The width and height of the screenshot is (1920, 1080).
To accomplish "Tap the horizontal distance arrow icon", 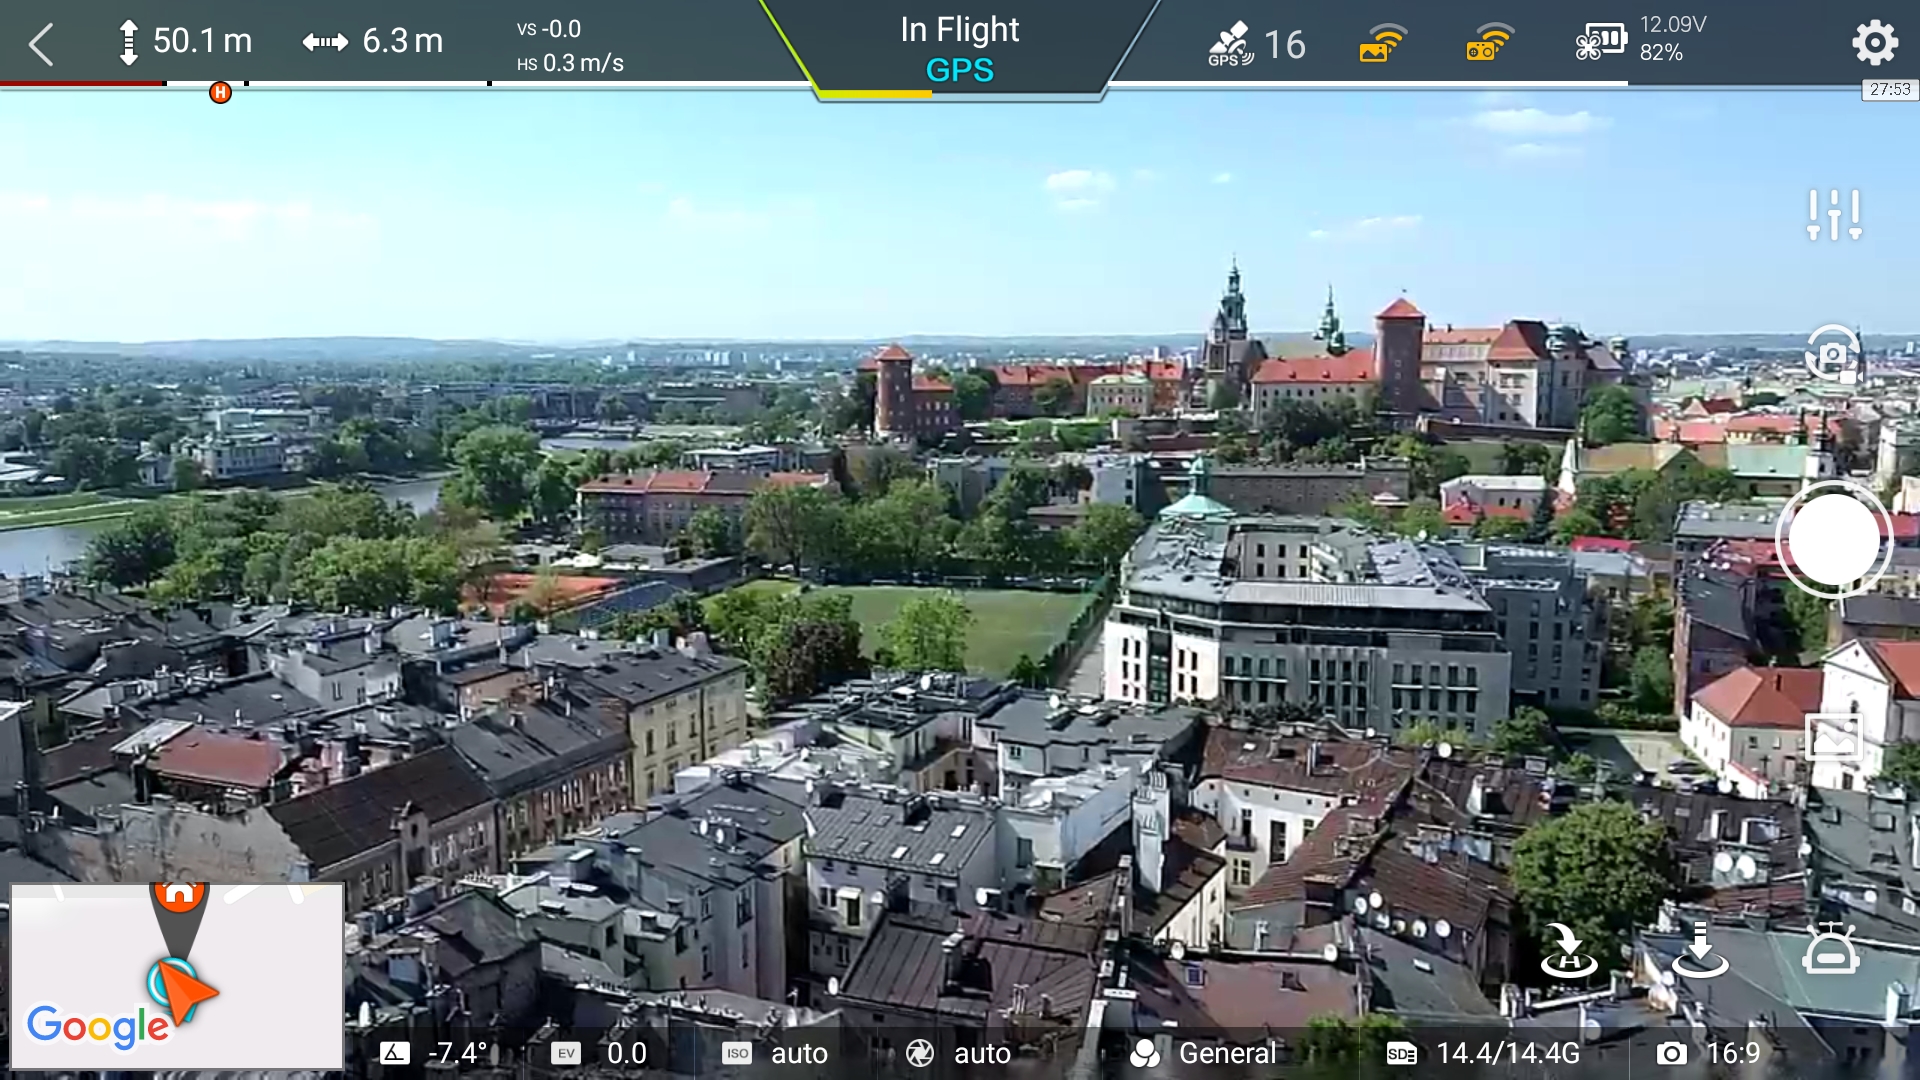I will point(325,42).
